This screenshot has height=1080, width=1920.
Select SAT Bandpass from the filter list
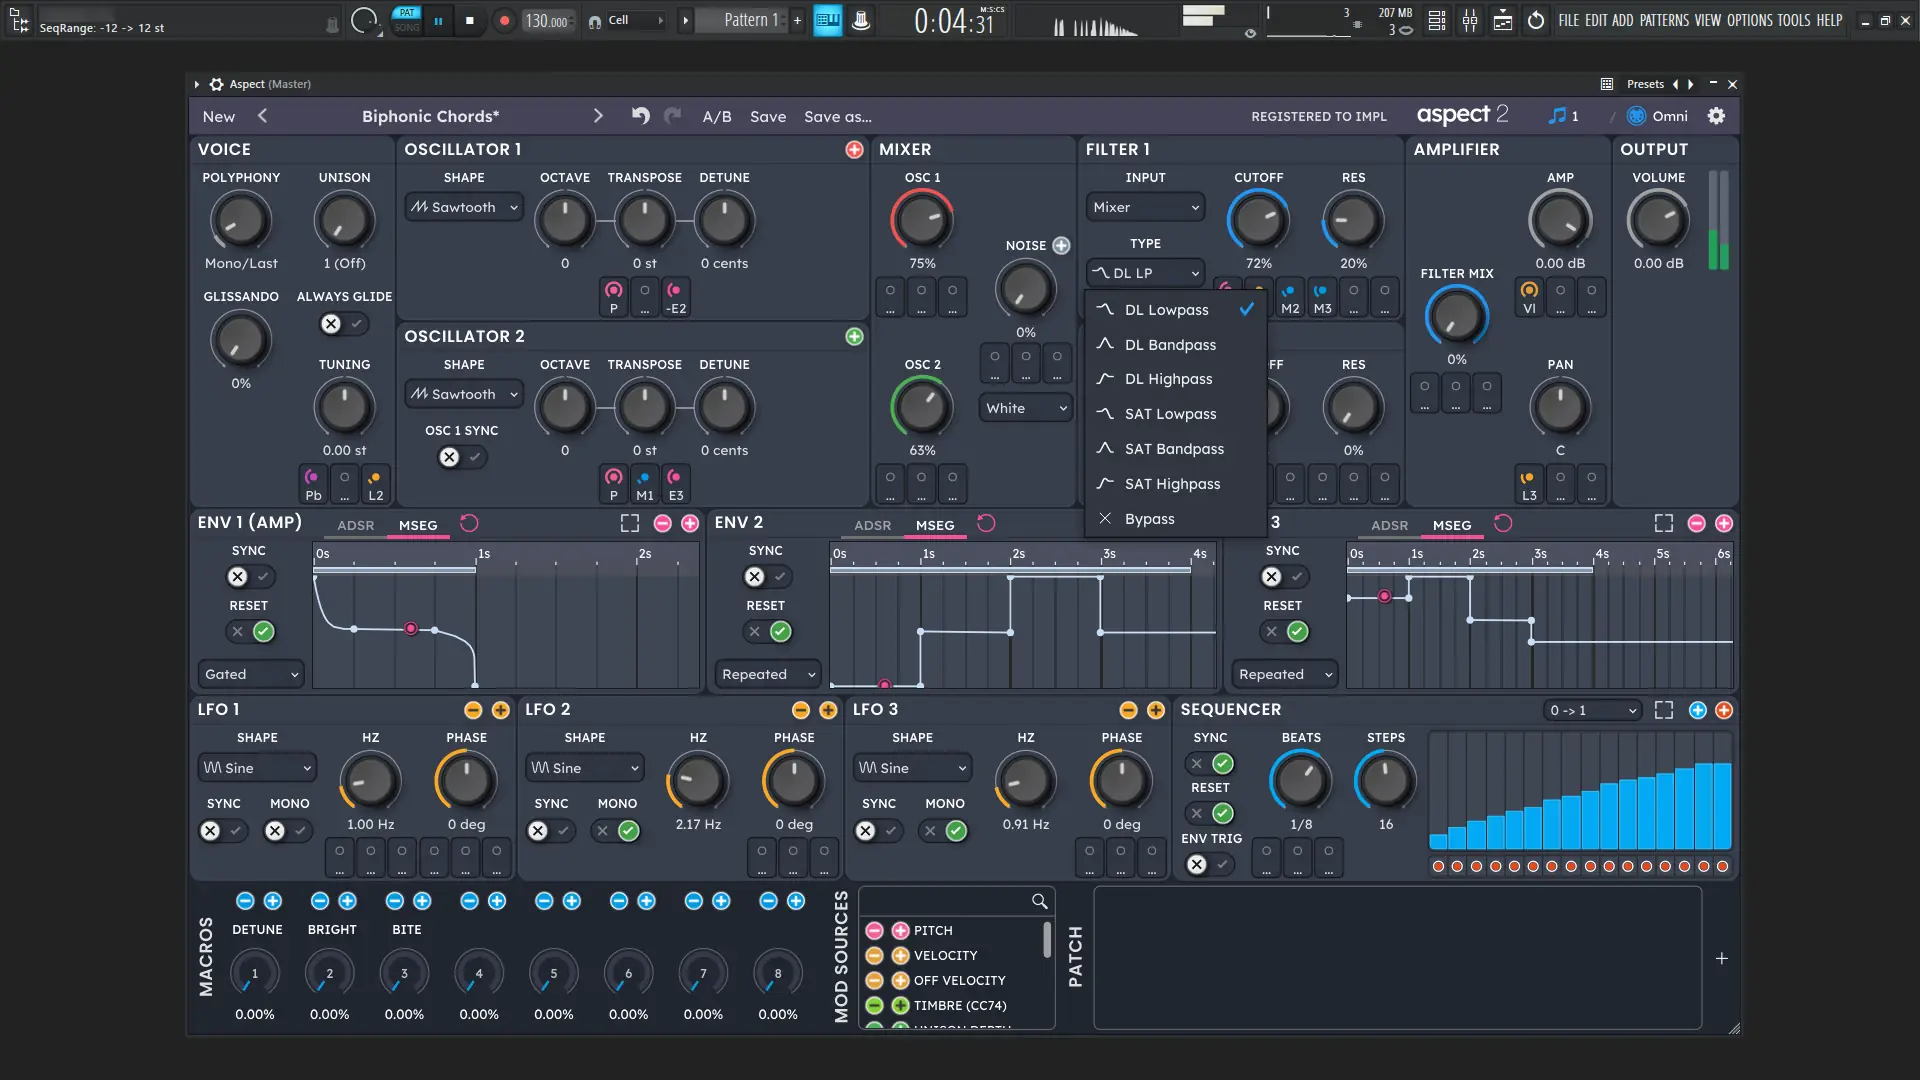(1173, 449)
